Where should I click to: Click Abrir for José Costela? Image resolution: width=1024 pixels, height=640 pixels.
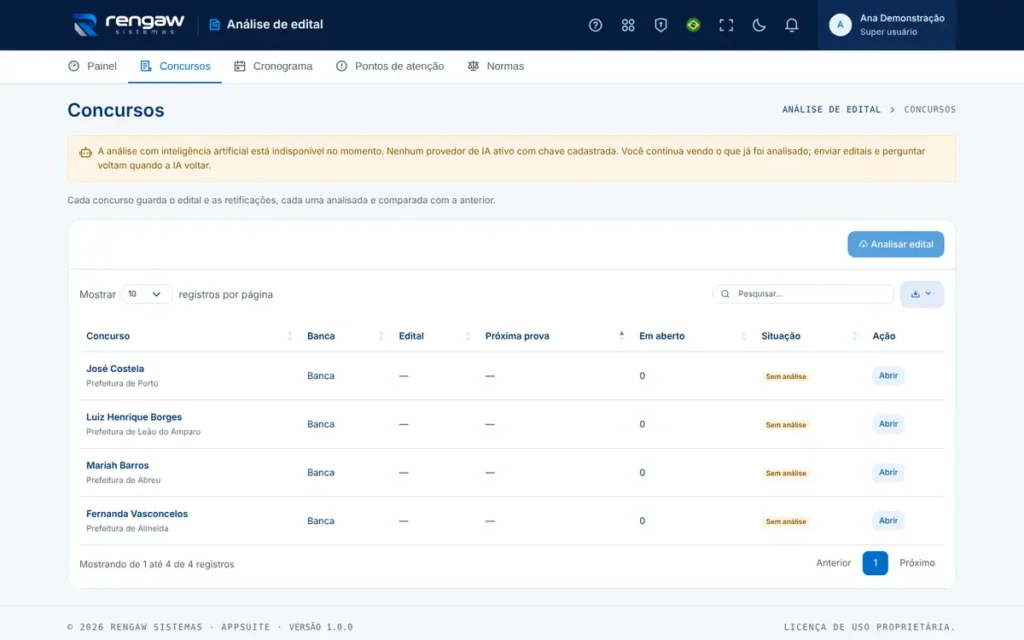click(x=888, y=376)
